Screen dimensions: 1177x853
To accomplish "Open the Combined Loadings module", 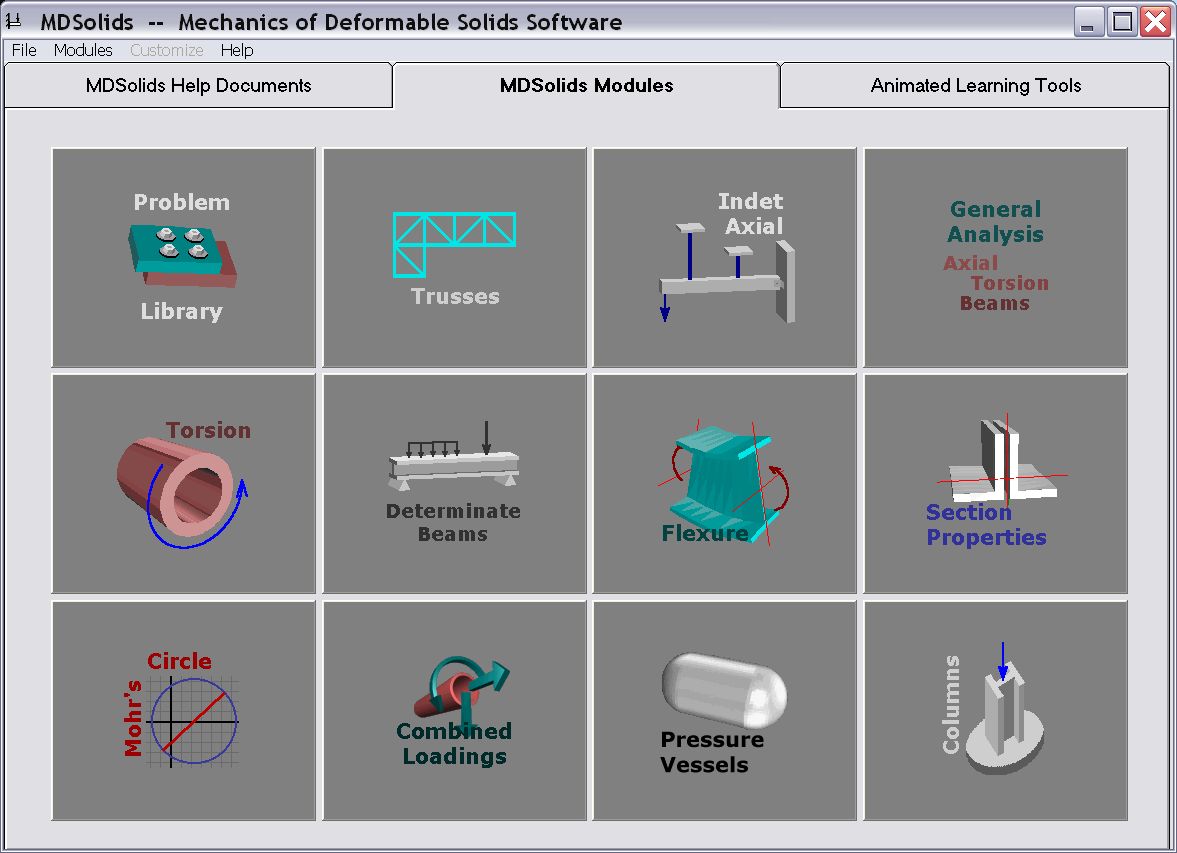I will click(455, 710).
